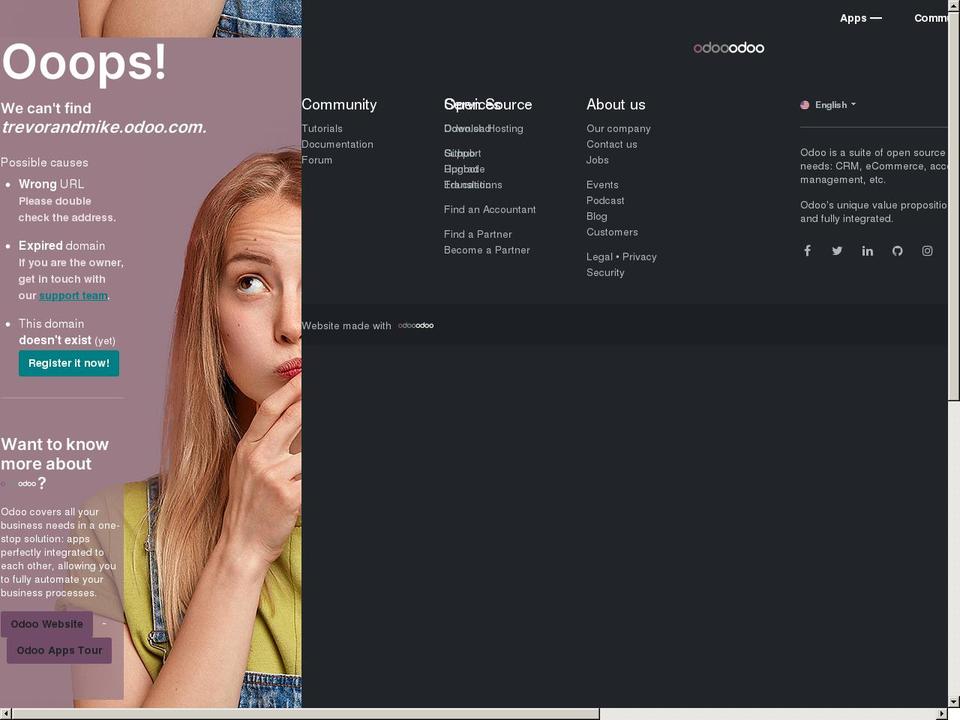Click the About us heading
Image resolution: width=960 pixels, height=720 pixels.
coord(616,105)
